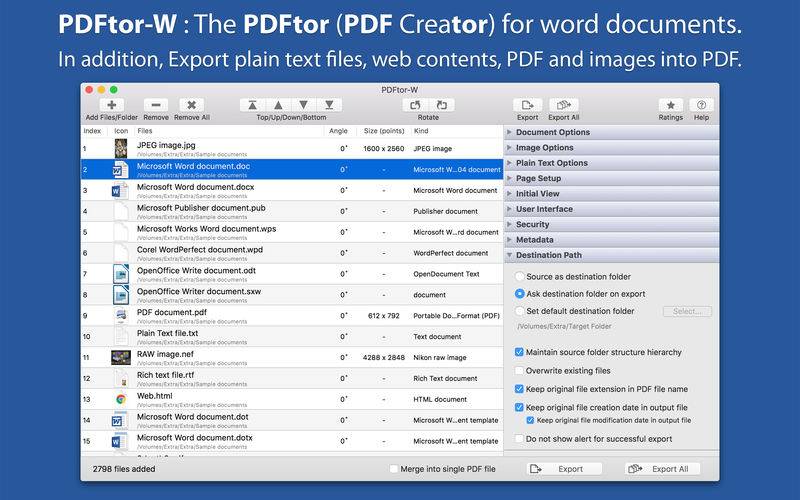Select Ask destination folder on export radio

[519, 294]
